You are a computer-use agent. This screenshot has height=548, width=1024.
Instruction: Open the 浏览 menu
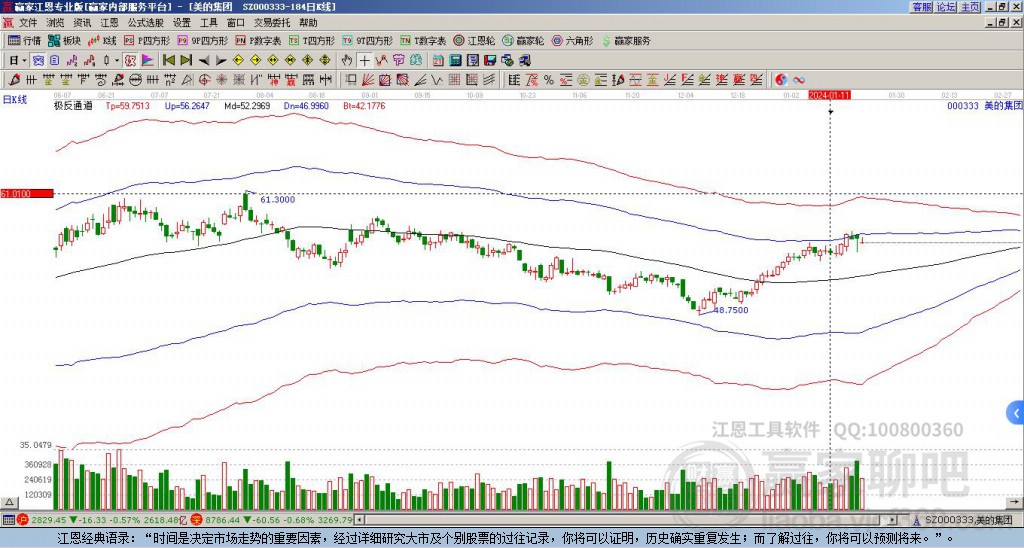55,23
